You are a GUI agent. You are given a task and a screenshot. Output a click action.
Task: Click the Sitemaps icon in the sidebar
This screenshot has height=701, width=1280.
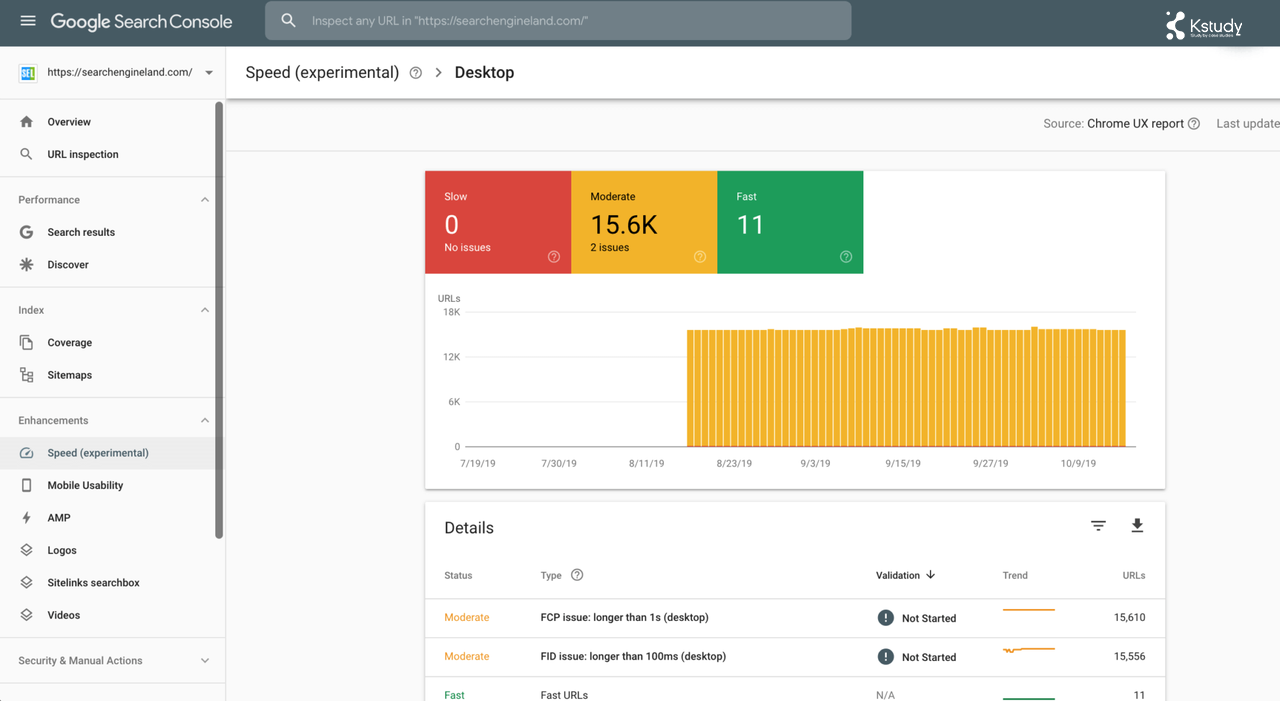click(x=28, y=375)
